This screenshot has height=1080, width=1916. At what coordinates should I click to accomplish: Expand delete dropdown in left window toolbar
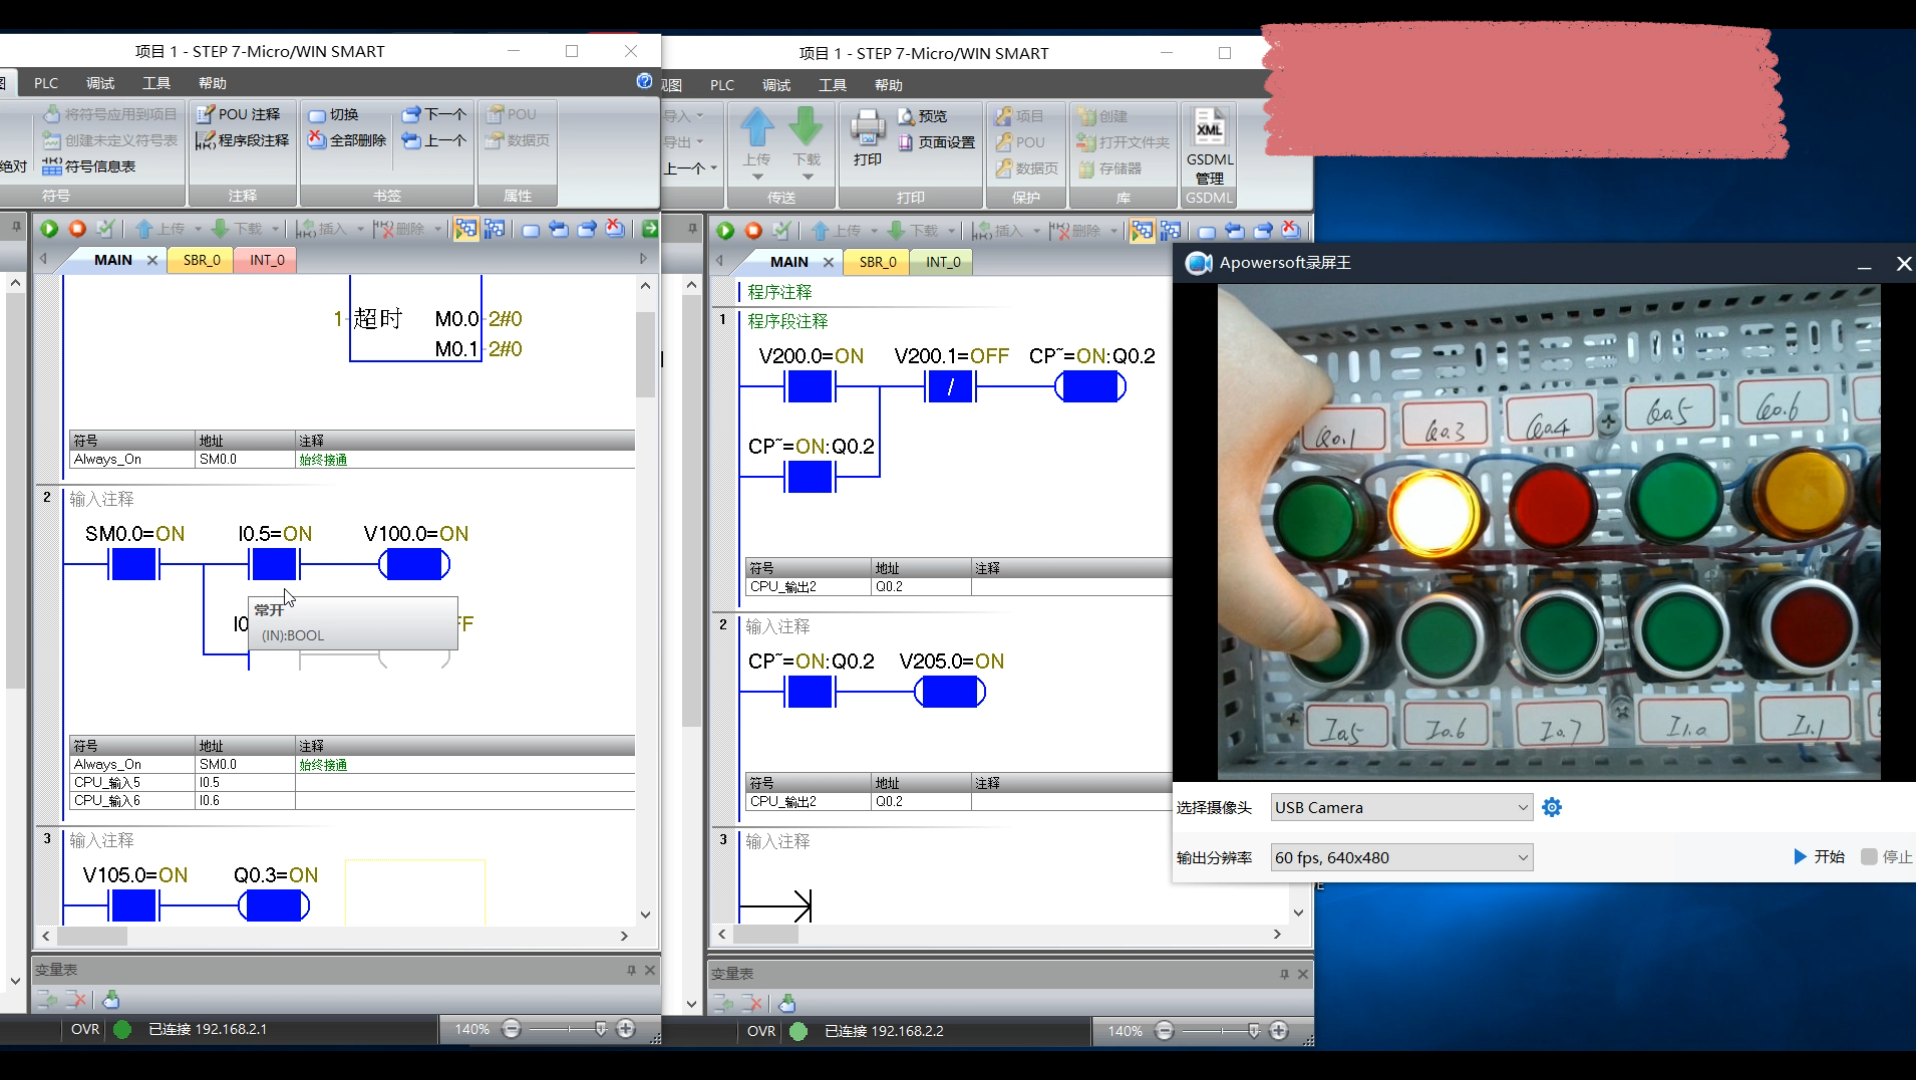[437, 230]
